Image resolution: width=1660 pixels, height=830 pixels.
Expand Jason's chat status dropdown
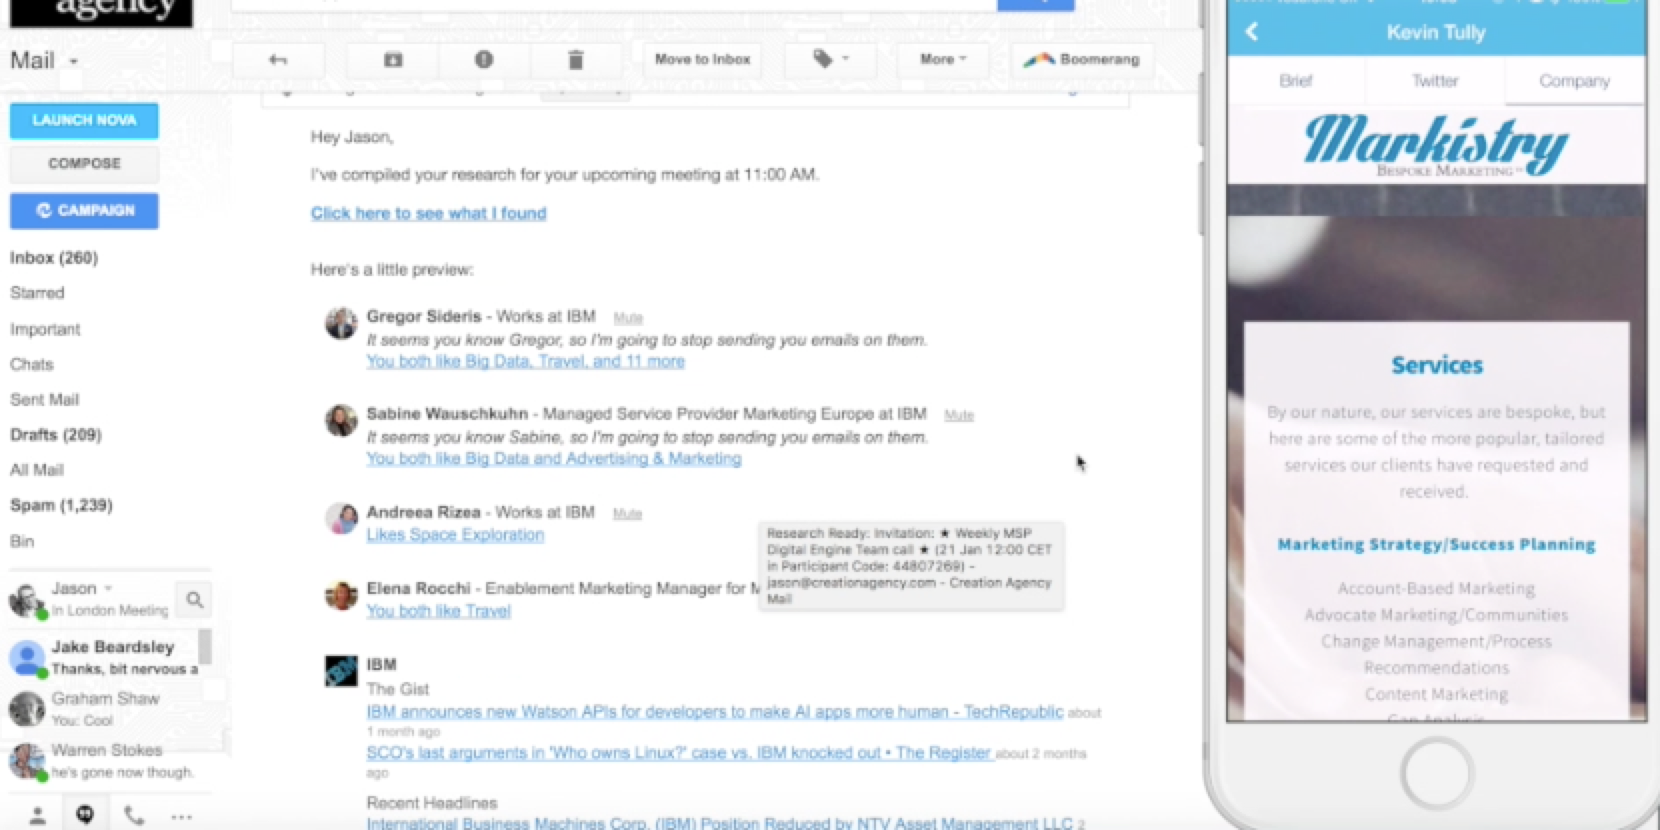point(108,588)
